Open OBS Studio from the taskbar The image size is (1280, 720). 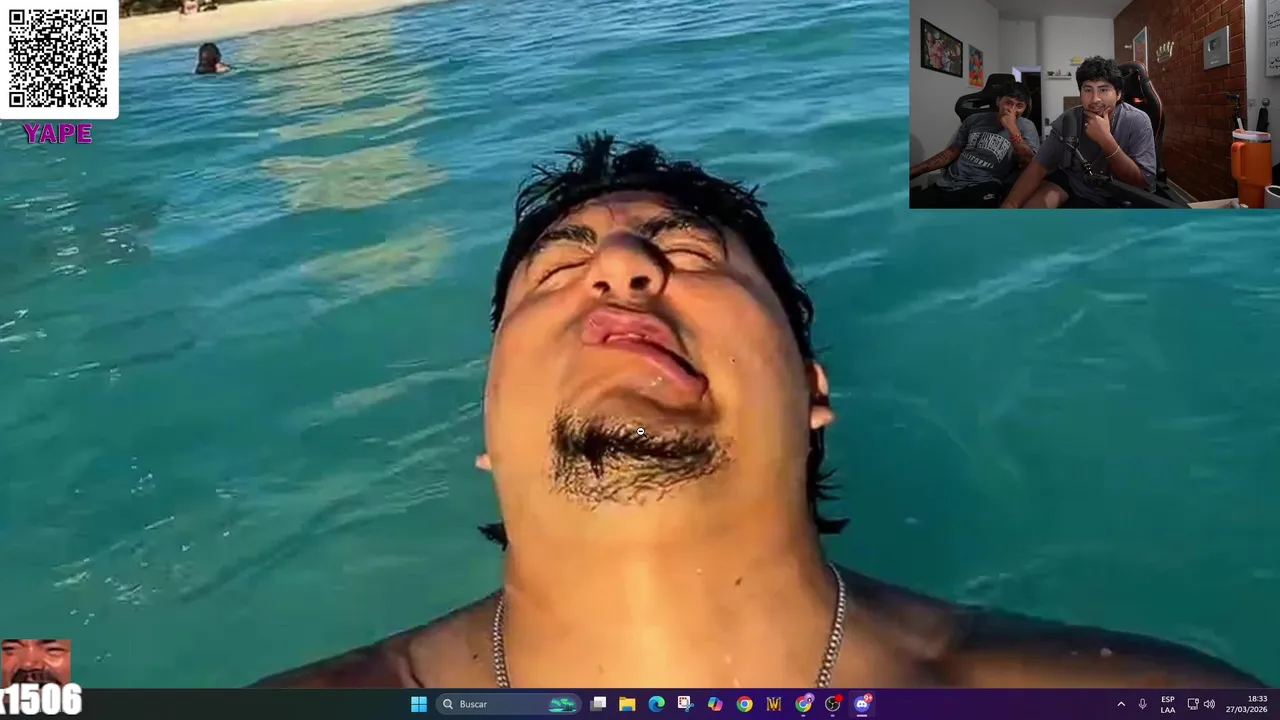click(832, 704)
